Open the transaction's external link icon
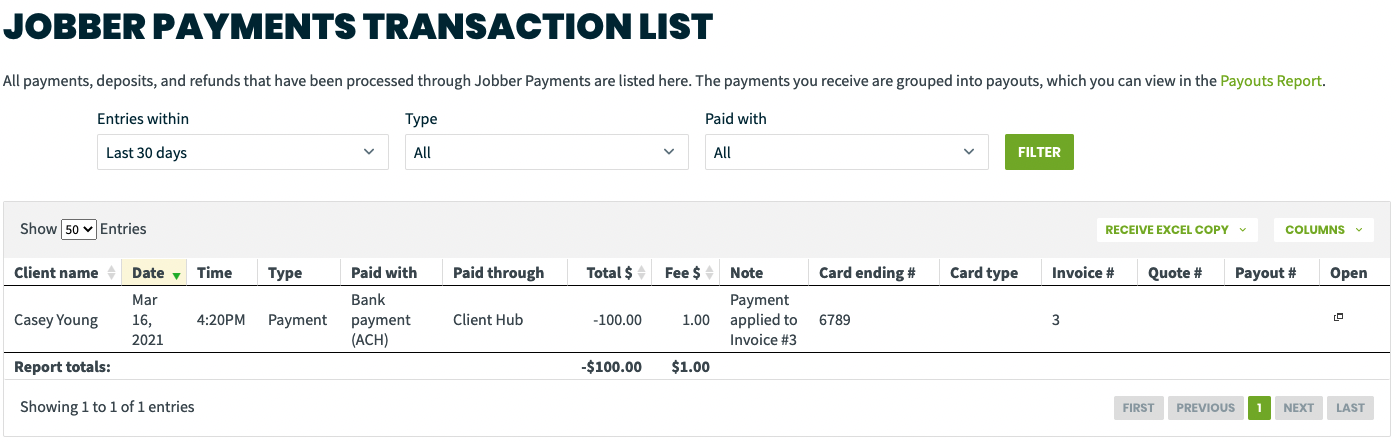1397x442 pixels. point(1338,318)
